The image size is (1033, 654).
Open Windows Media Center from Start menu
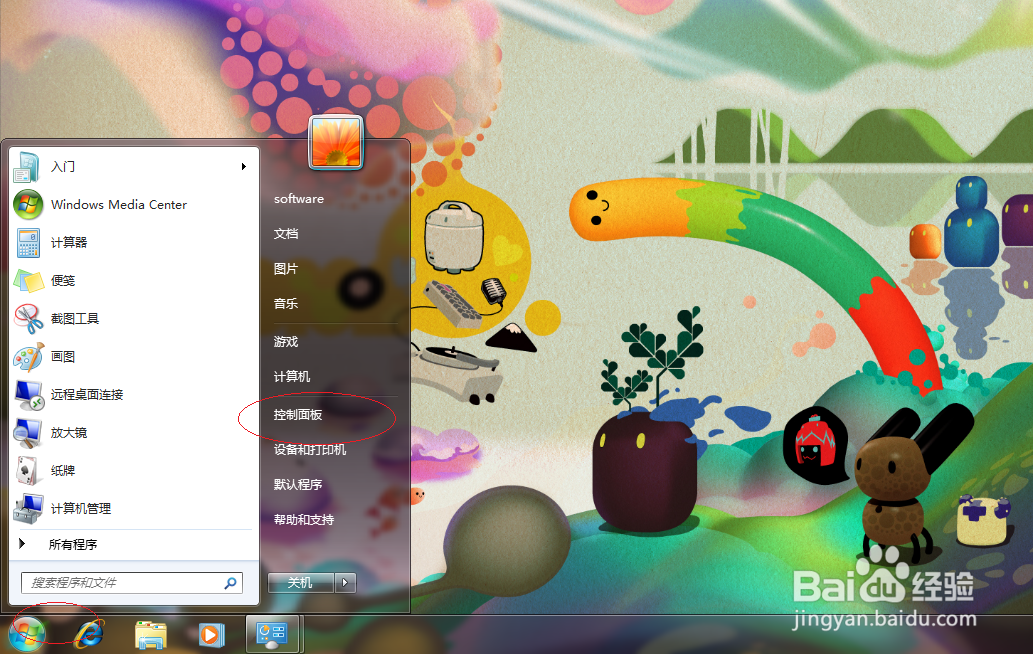[120, 204]
